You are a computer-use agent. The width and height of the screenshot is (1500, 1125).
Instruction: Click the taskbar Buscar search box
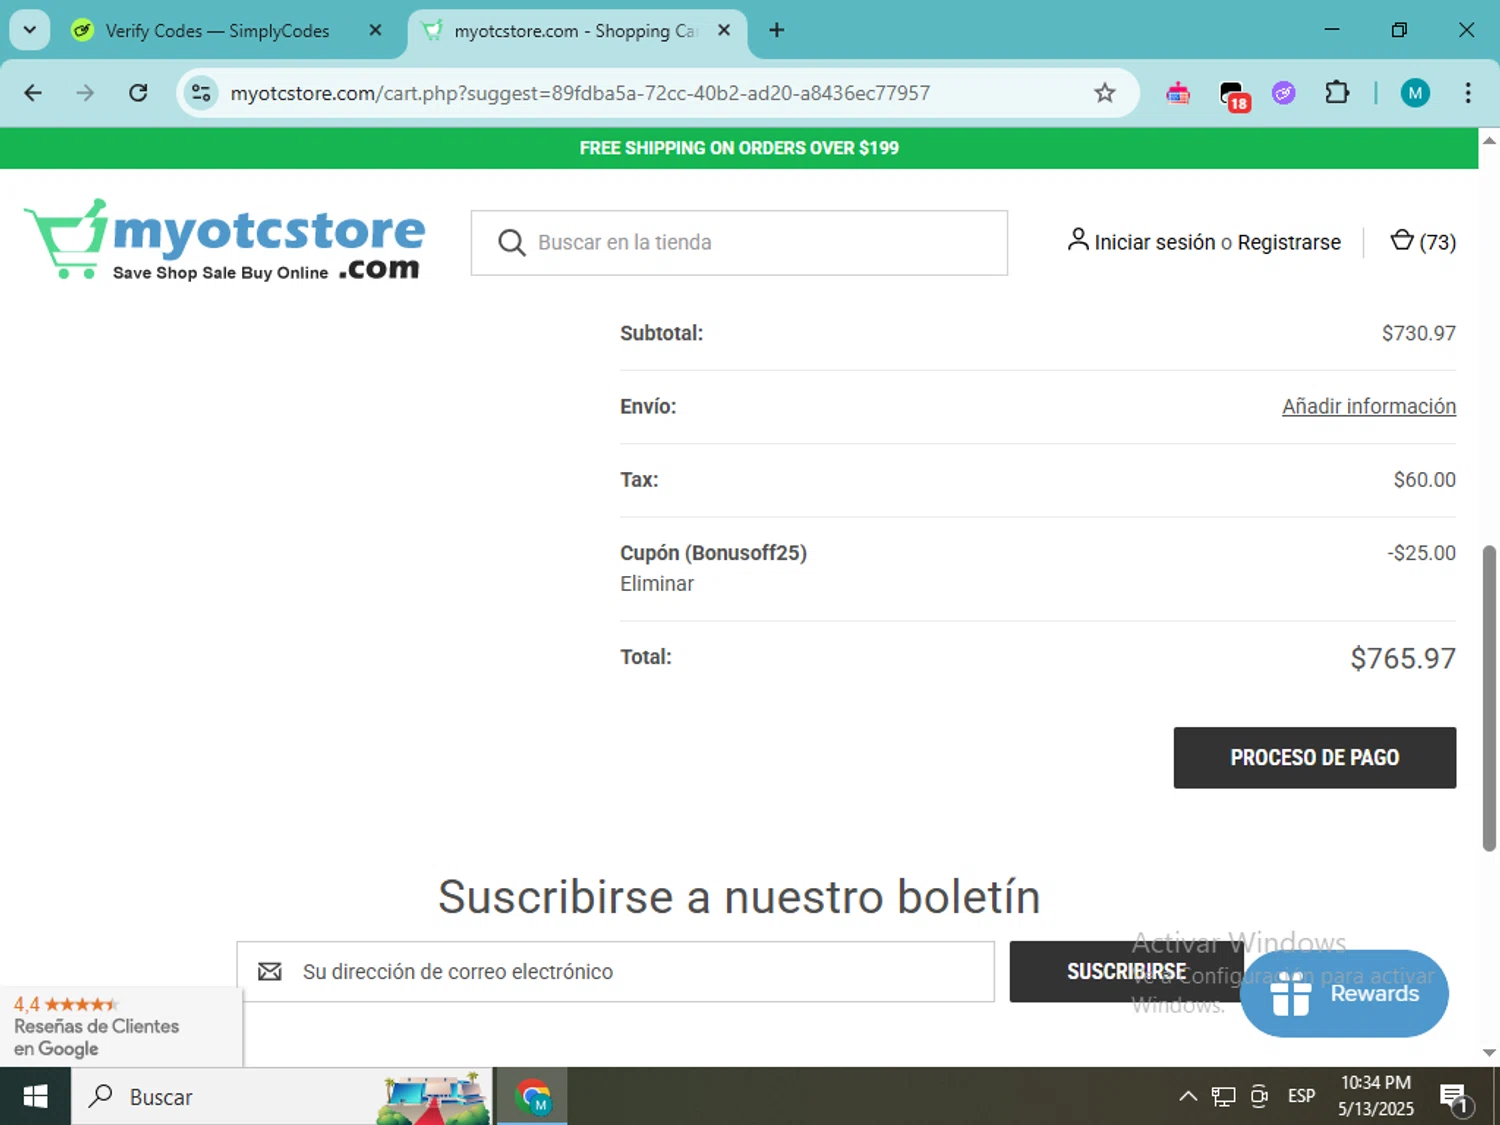tap(282, 1097)
